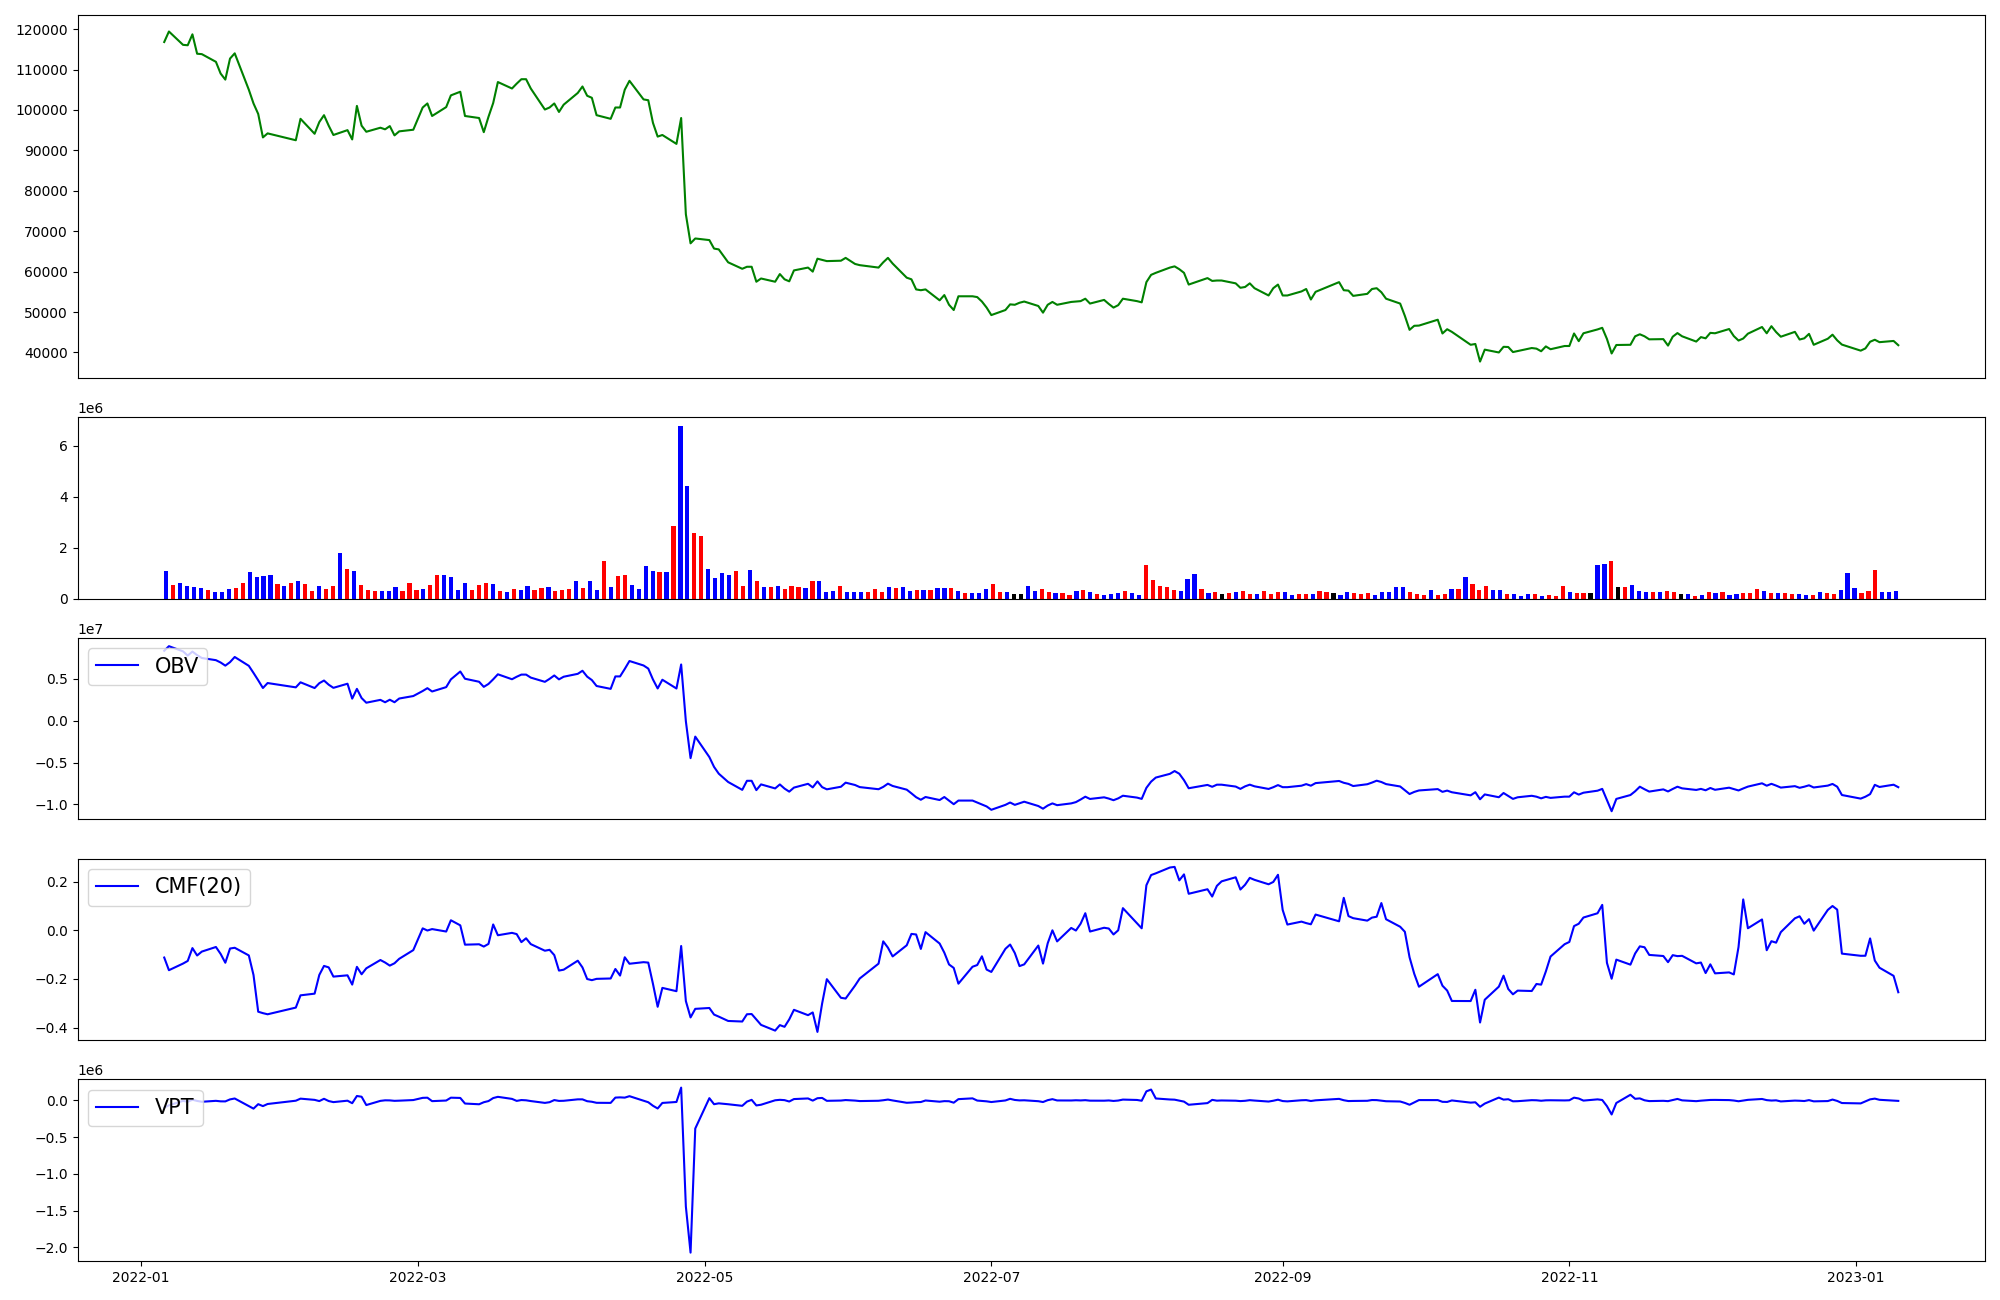Viewport: 2000px width, 1300px height.
Task: Click the 6 label on volume axis
Action: click(63, 446)
